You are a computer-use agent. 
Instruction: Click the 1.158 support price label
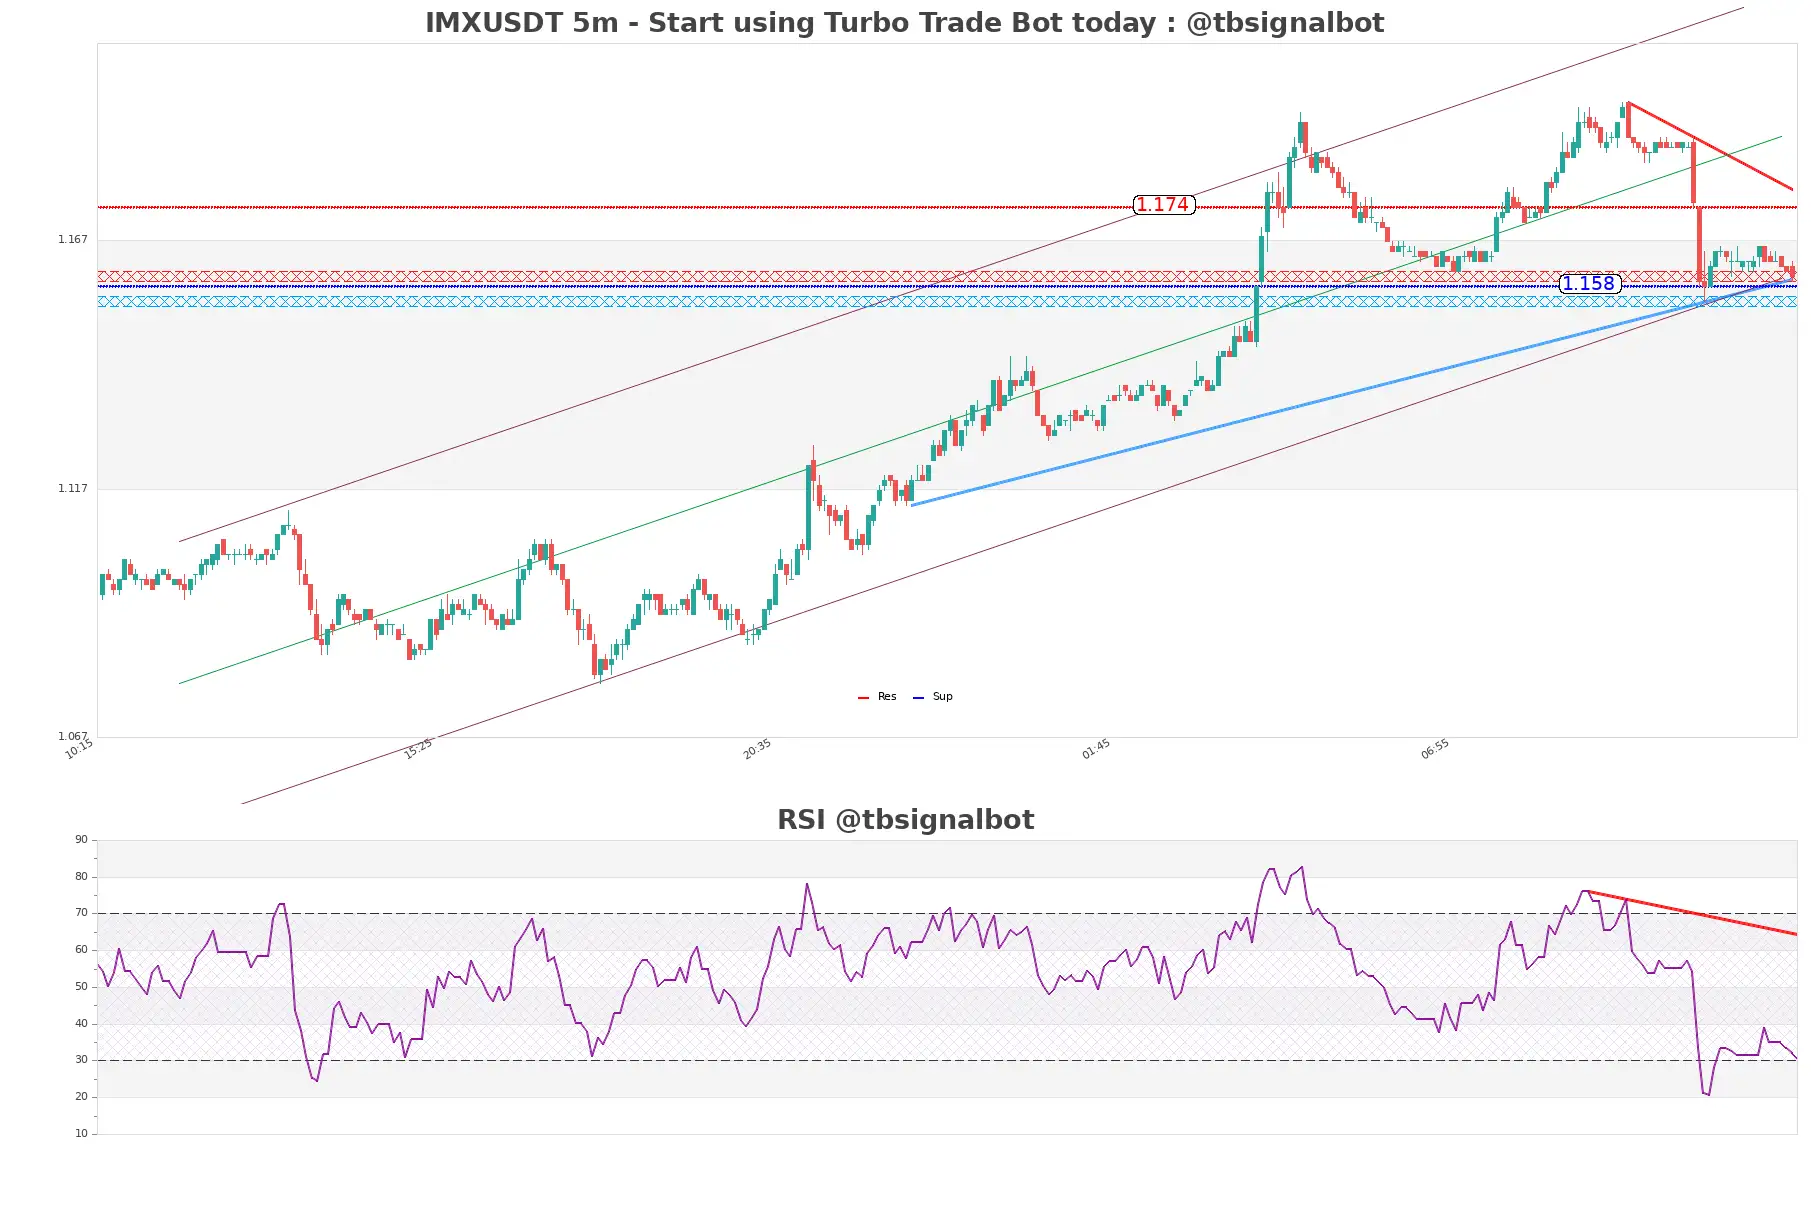tap(1589, 284)
